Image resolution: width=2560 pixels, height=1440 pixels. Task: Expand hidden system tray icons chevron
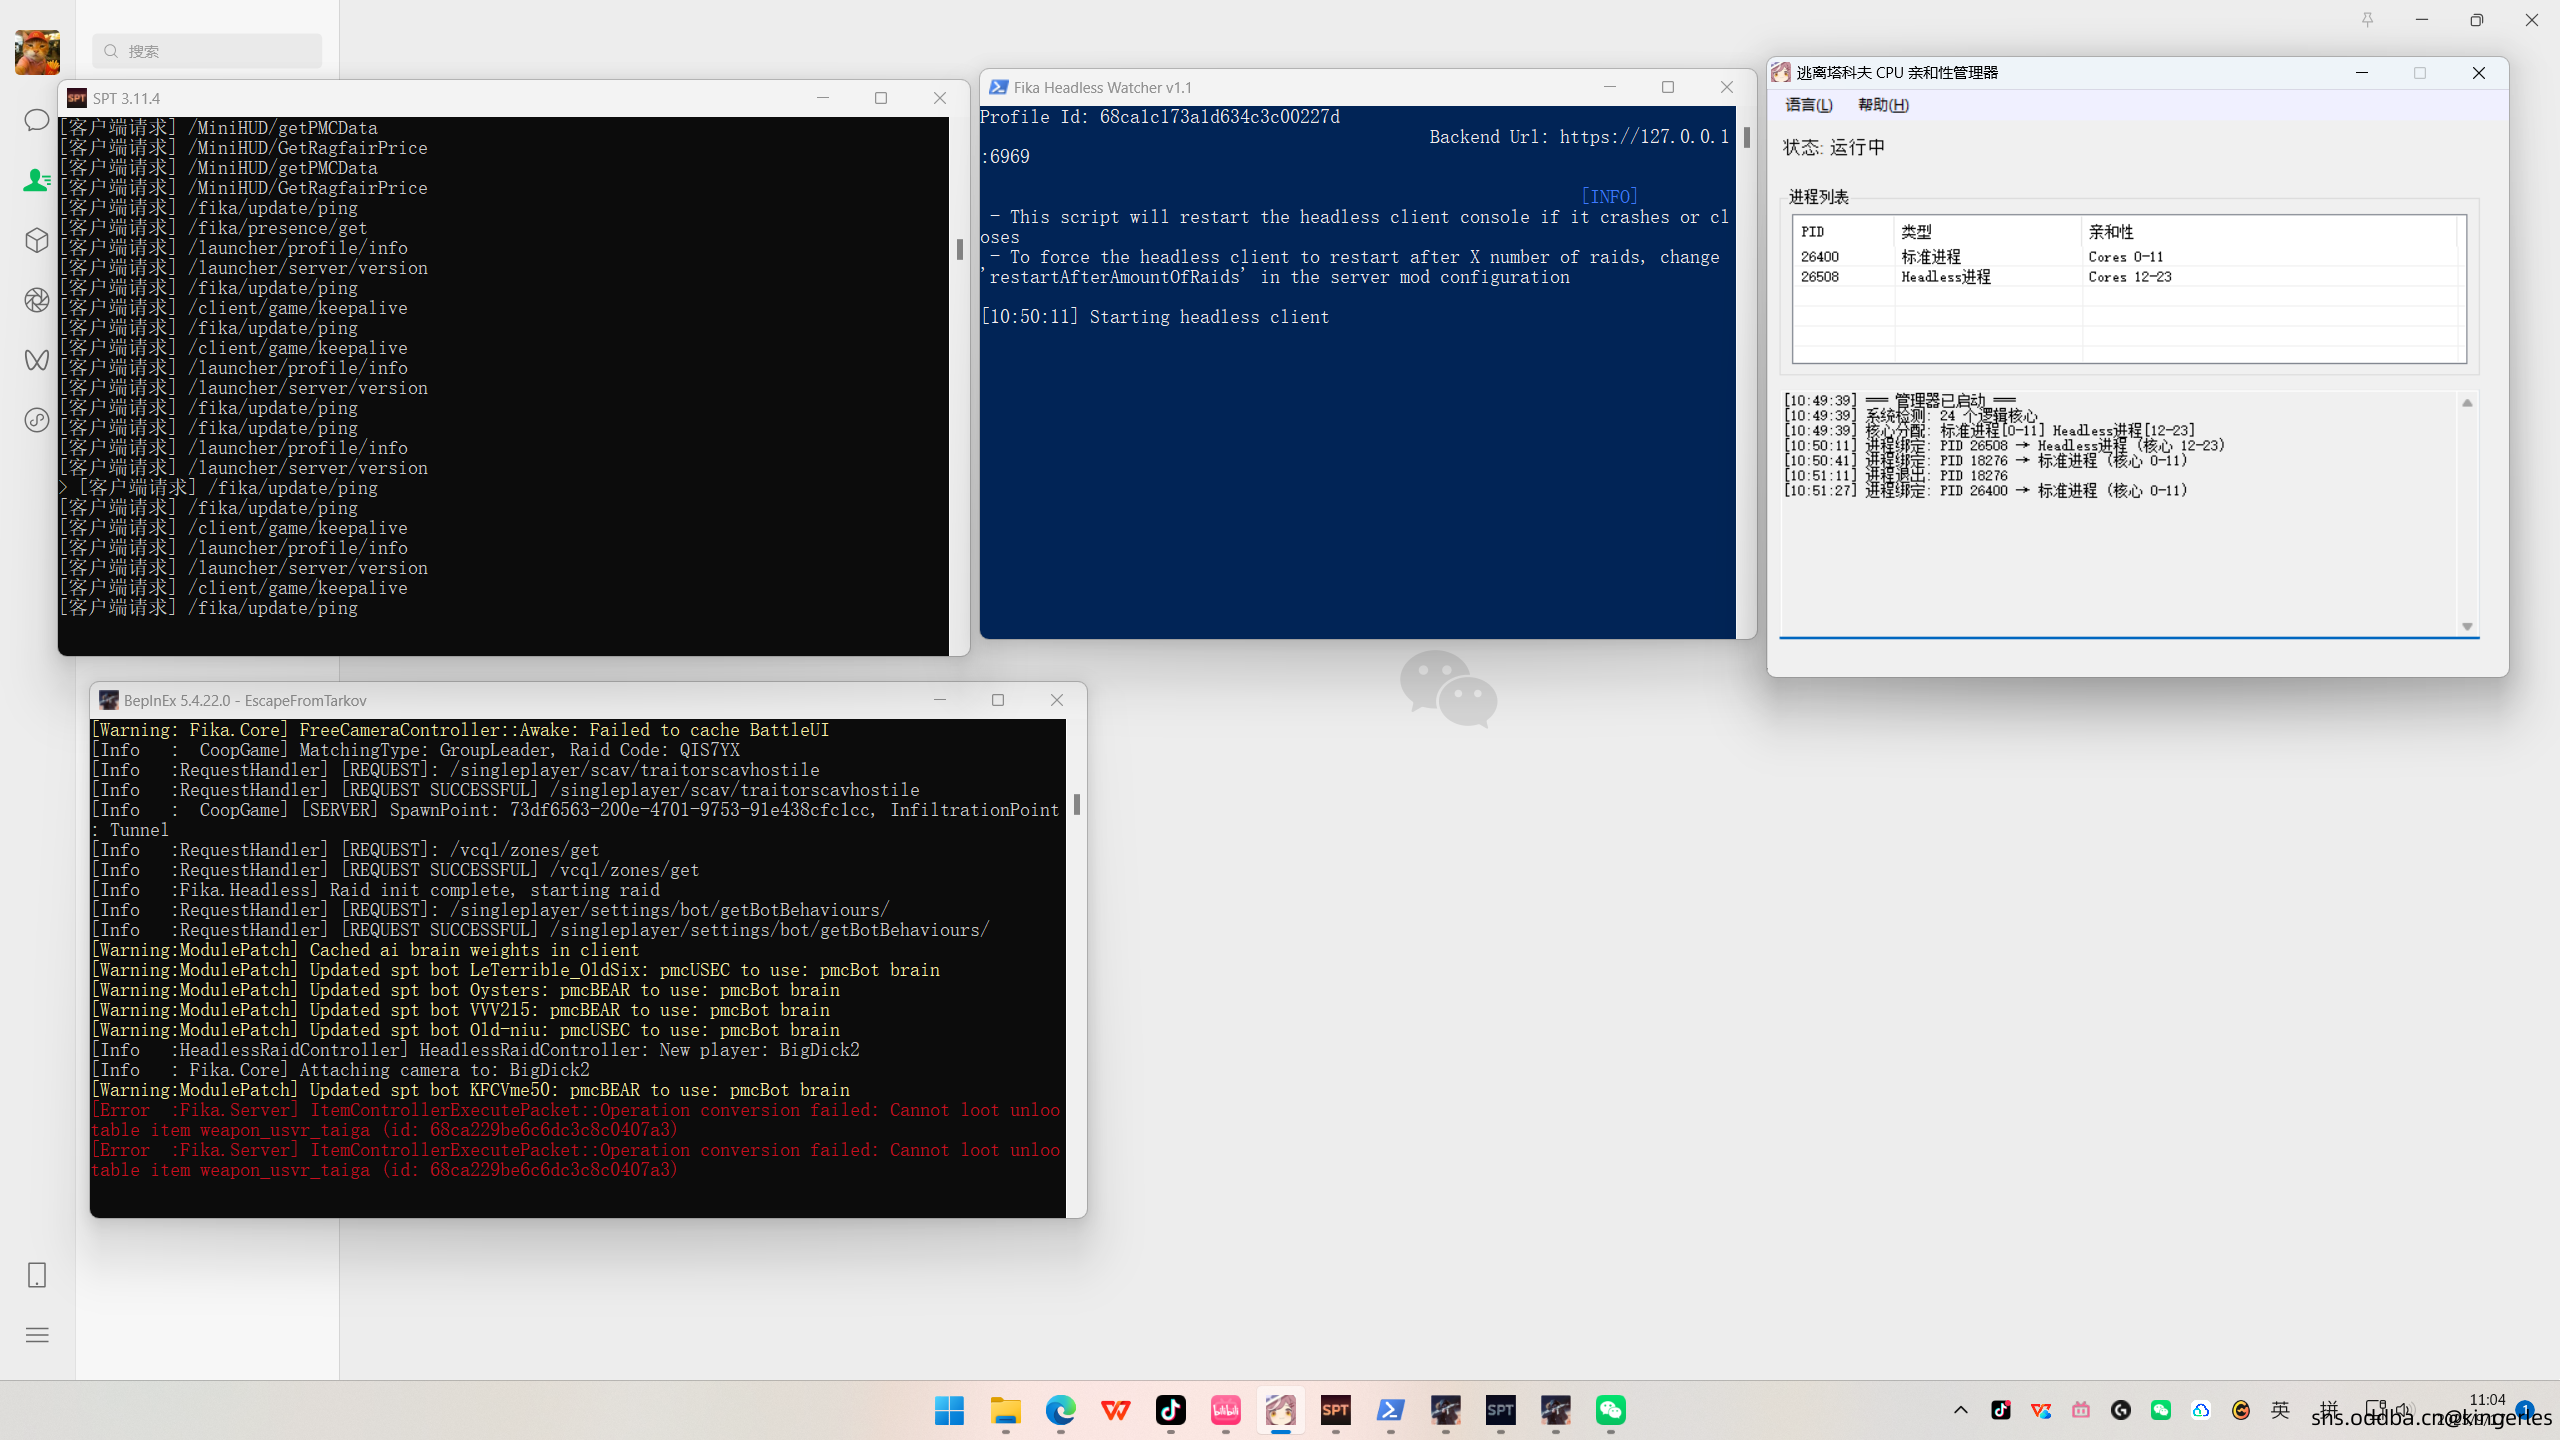click(x=1960, y=1410)
